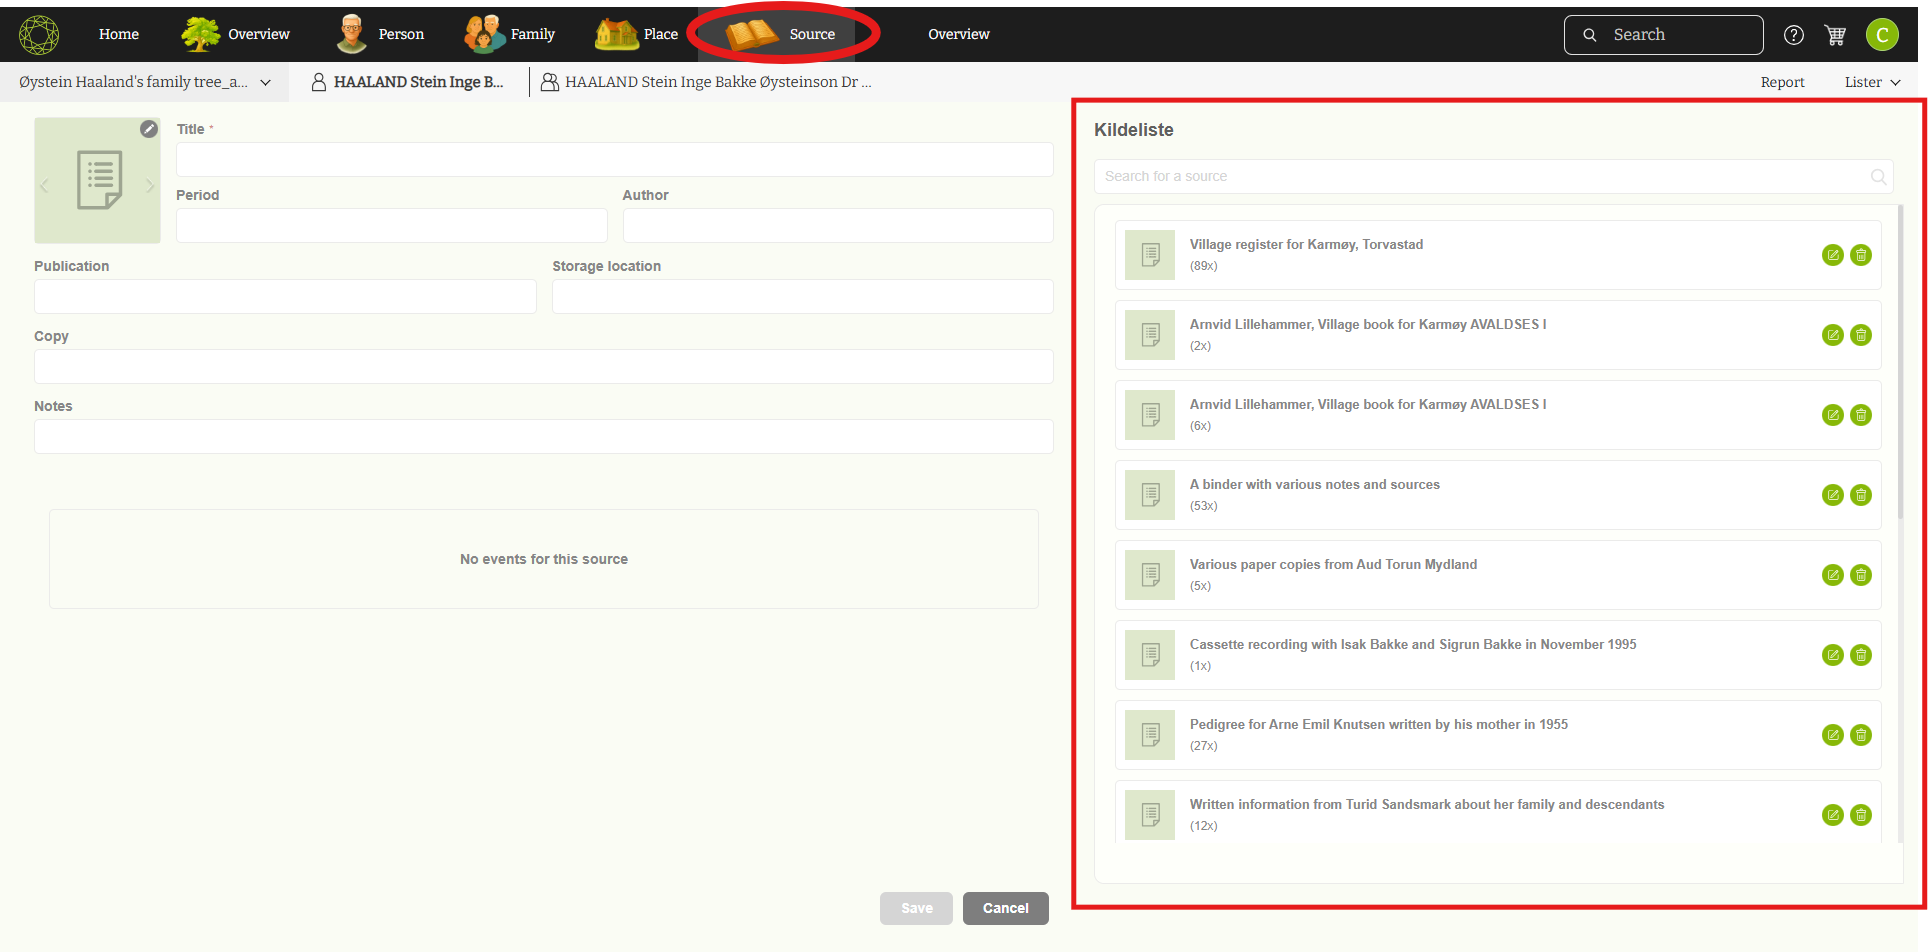1928x952 pixels.
Task: Open the Report link
Action: (x=1782, y=82)
